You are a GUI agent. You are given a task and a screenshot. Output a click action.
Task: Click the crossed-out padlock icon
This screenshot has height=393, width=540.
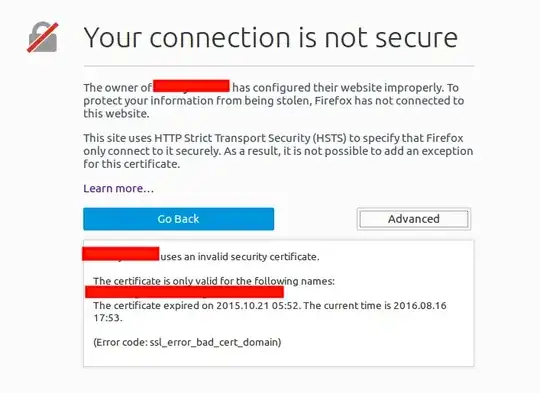(x=43, y=37)
